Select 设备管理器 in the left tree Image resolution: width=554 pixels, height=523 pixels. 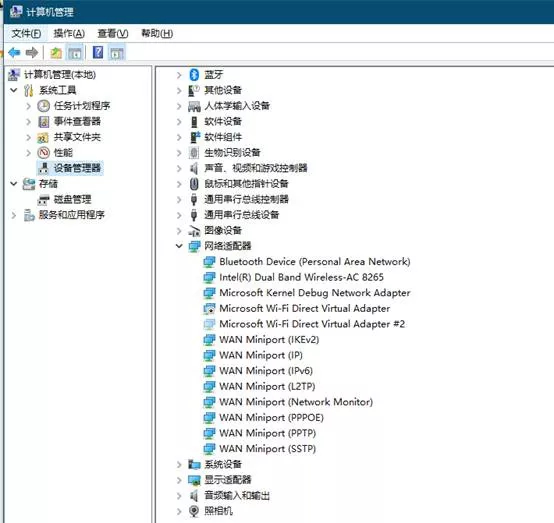coord(77,168)
